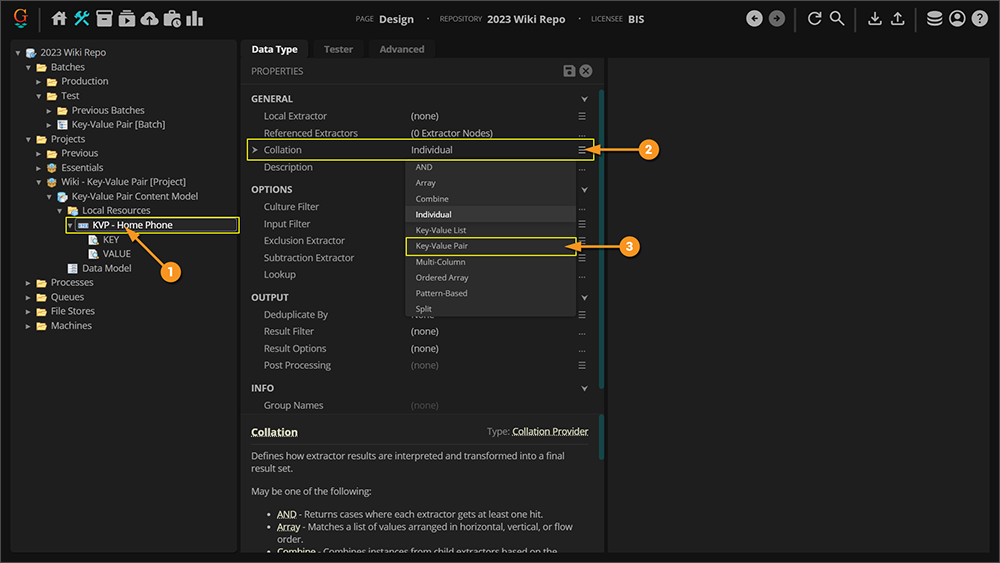Screen dimensions: 1000x563
Task: Open the Stats bar chart icon
Action: (194, 18)
